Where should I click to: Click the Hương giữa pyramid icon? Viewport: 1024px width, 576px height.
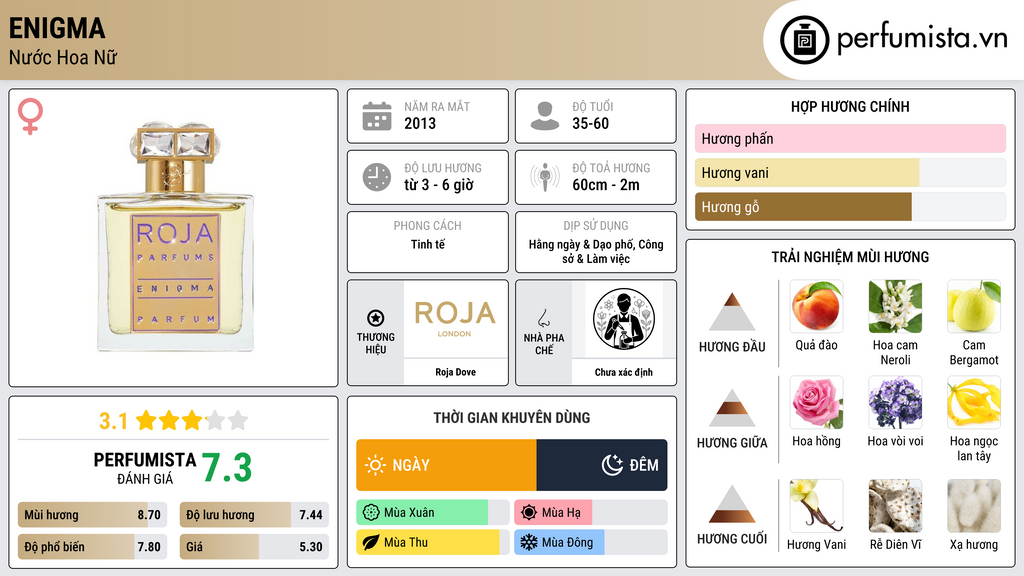732,408
